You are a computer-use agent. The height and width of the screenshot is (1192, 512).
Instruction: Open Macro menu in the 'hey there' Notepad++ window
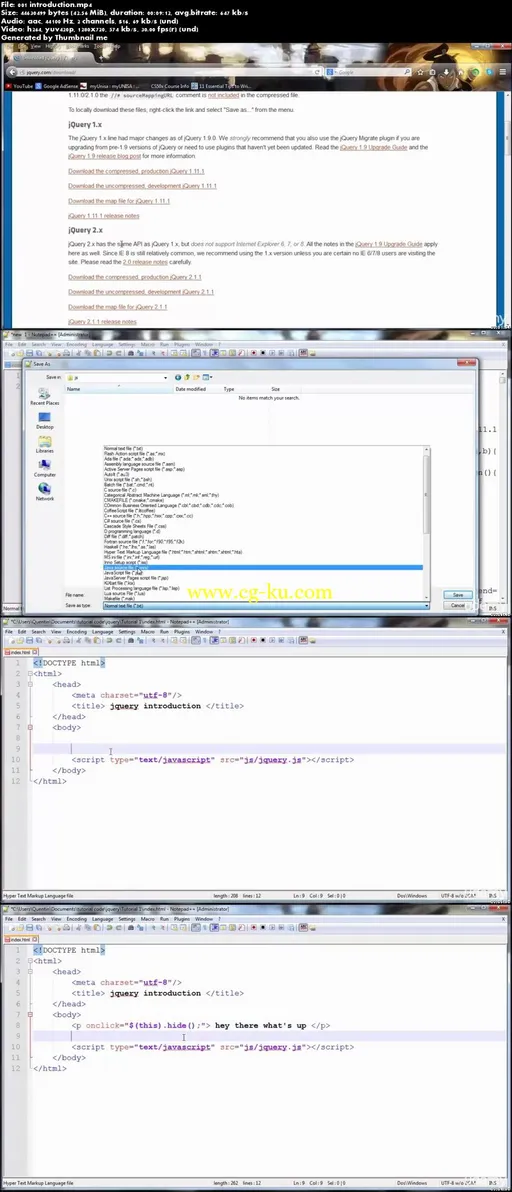click(x=147, y=919)
